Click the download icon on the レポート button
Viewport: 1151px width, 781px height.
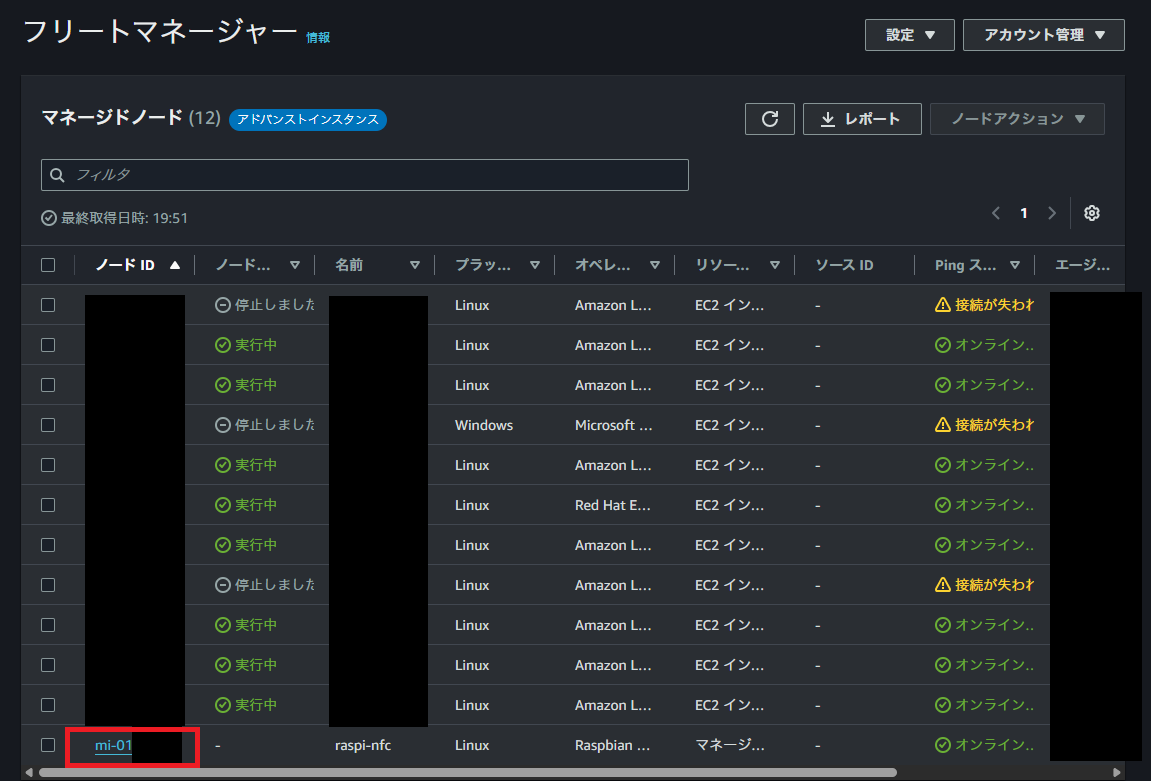pos(828,118)
